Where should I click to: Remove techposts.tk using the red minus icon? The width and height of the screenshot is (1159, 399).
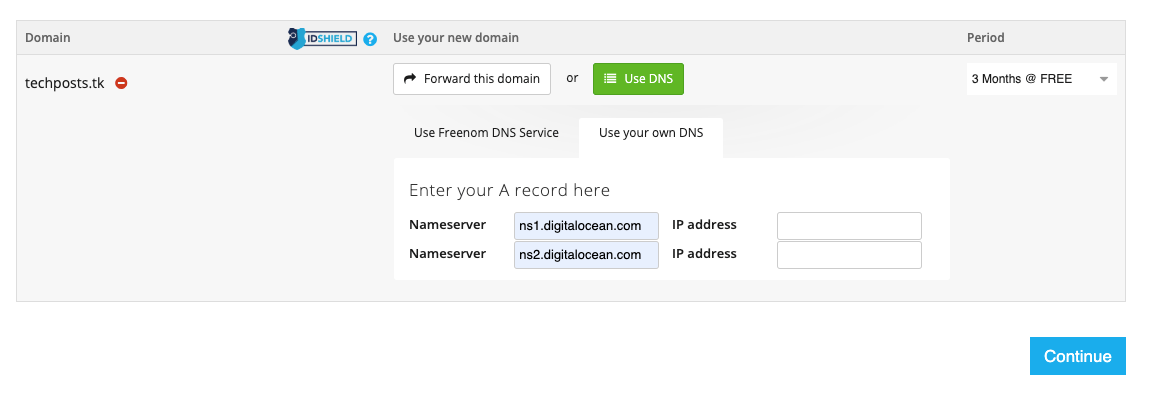pyautogui.click(x=121, y=83)
